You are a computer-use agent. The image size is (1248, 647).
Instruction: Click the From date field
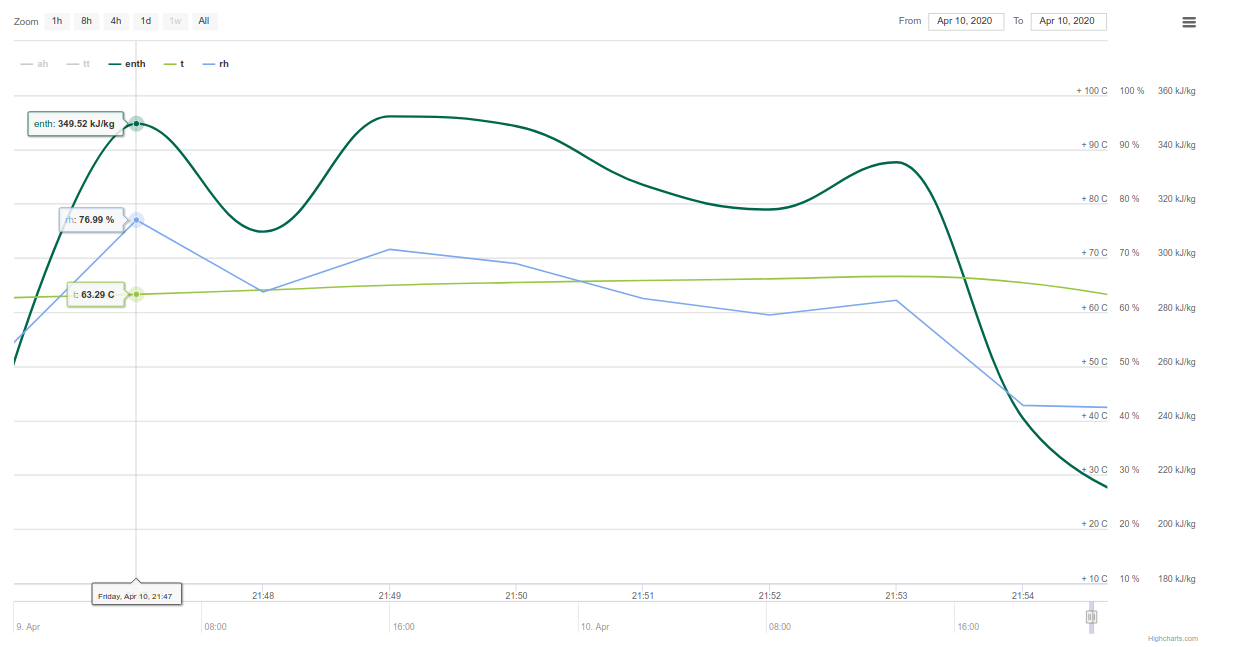(966, 21)
